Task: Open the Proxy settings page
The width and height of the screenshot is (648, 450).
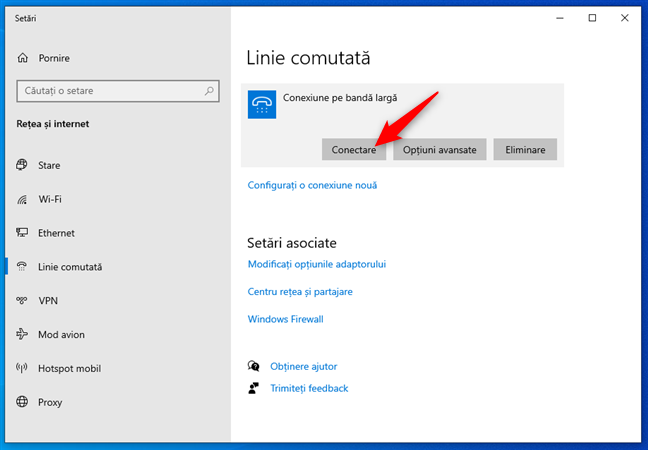Action: [x=50, y=402]
